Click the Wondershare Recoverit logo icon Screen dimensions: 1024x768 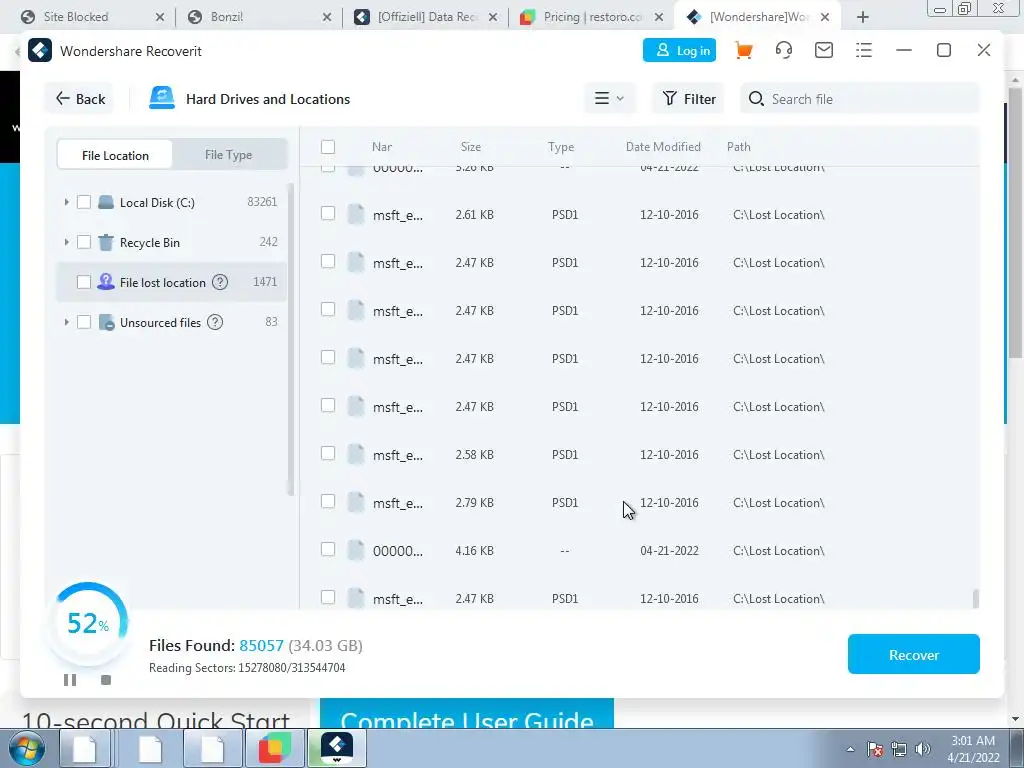tap(40, 50)
